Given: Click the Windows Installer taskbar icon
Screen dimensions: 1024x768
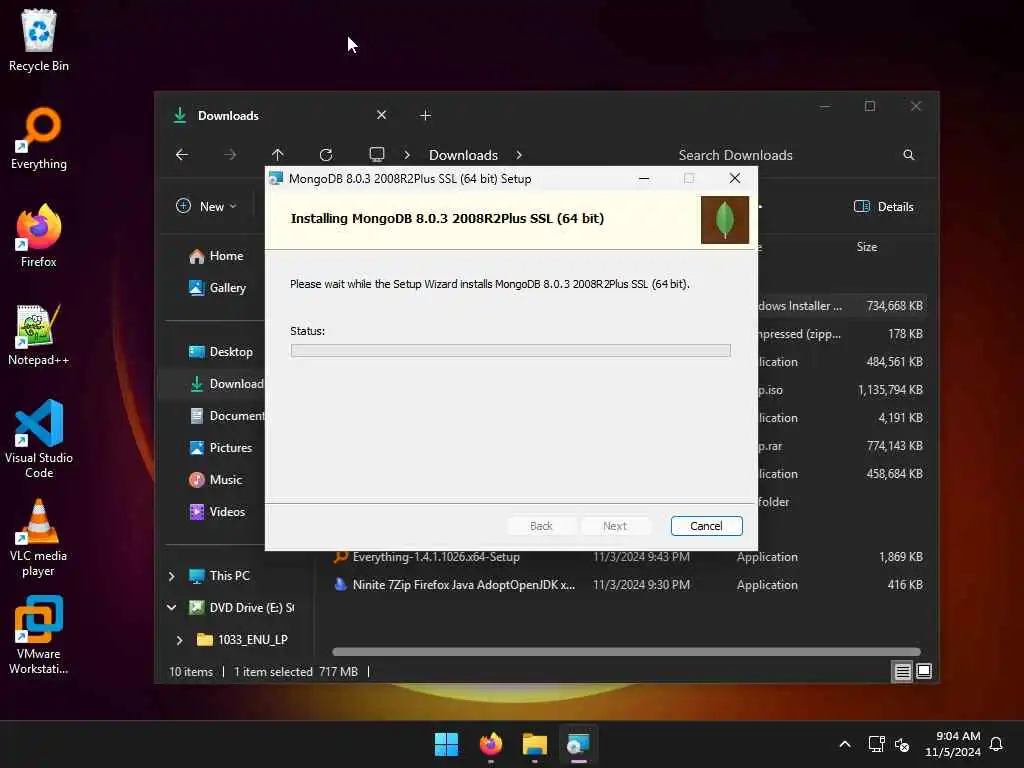Looking at the screenshot, I should pyautogui.click(x=578, y=744).
